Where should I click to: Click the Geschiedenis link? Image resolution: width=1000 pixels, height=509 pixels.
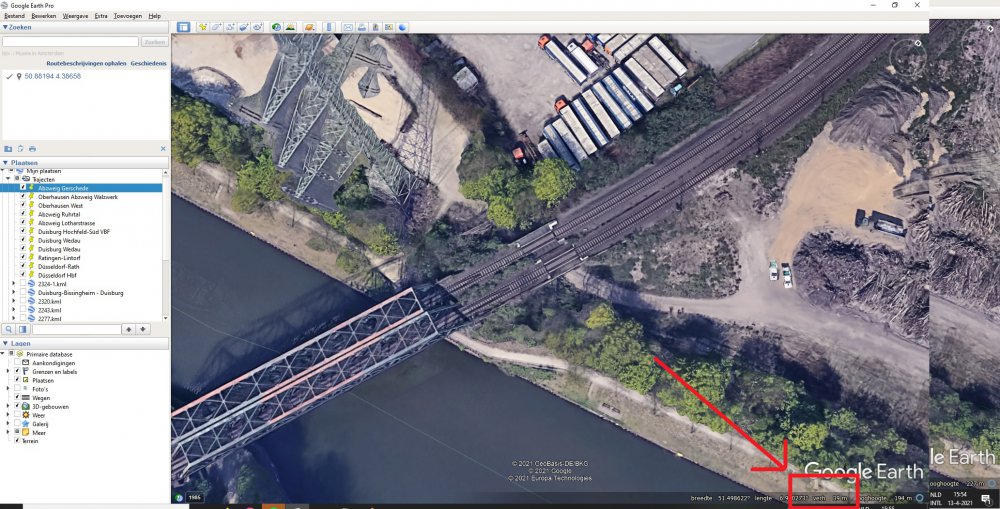tap(147, 63)
